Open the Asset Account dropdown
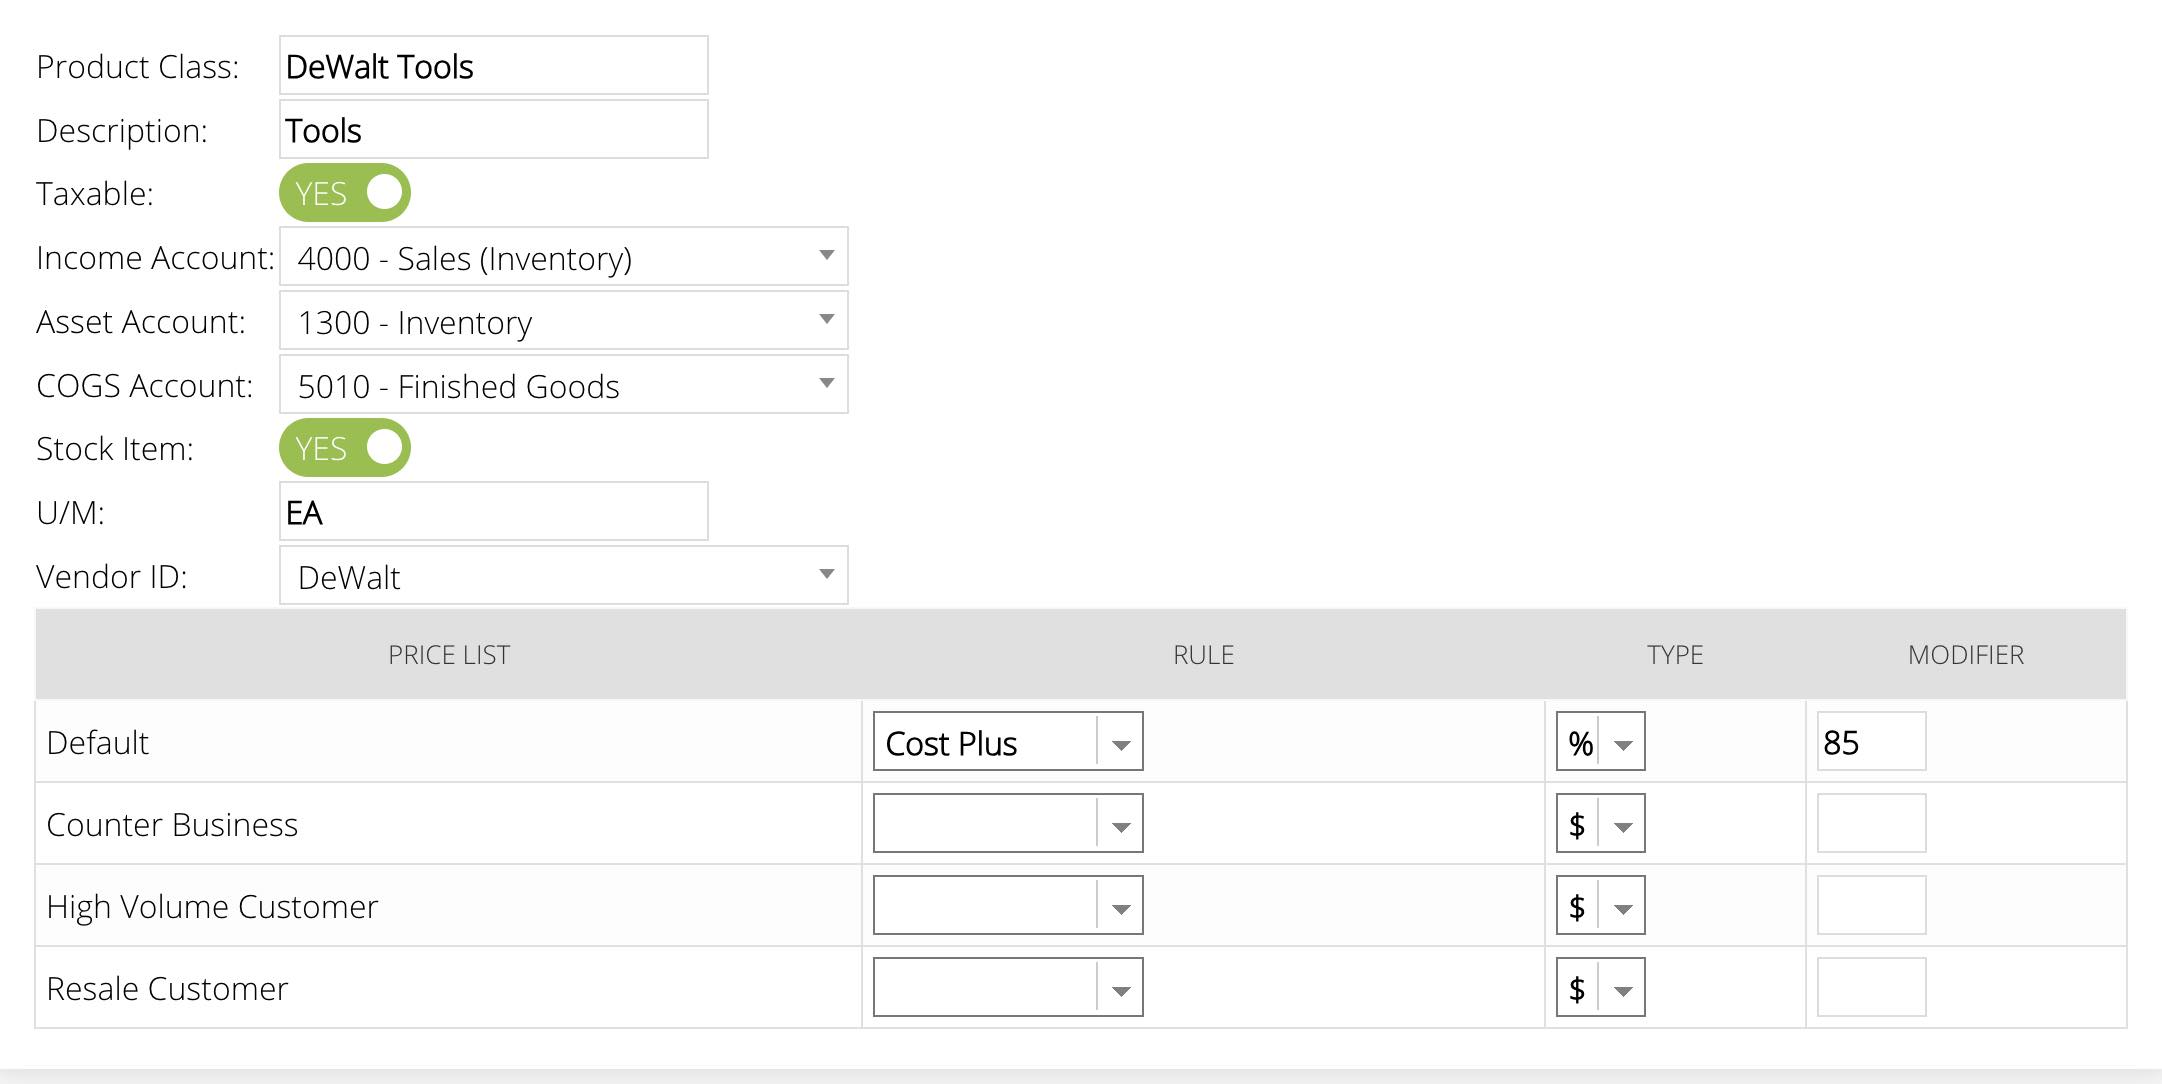Screen dimensions: 2162x1084 click(564, 321)
